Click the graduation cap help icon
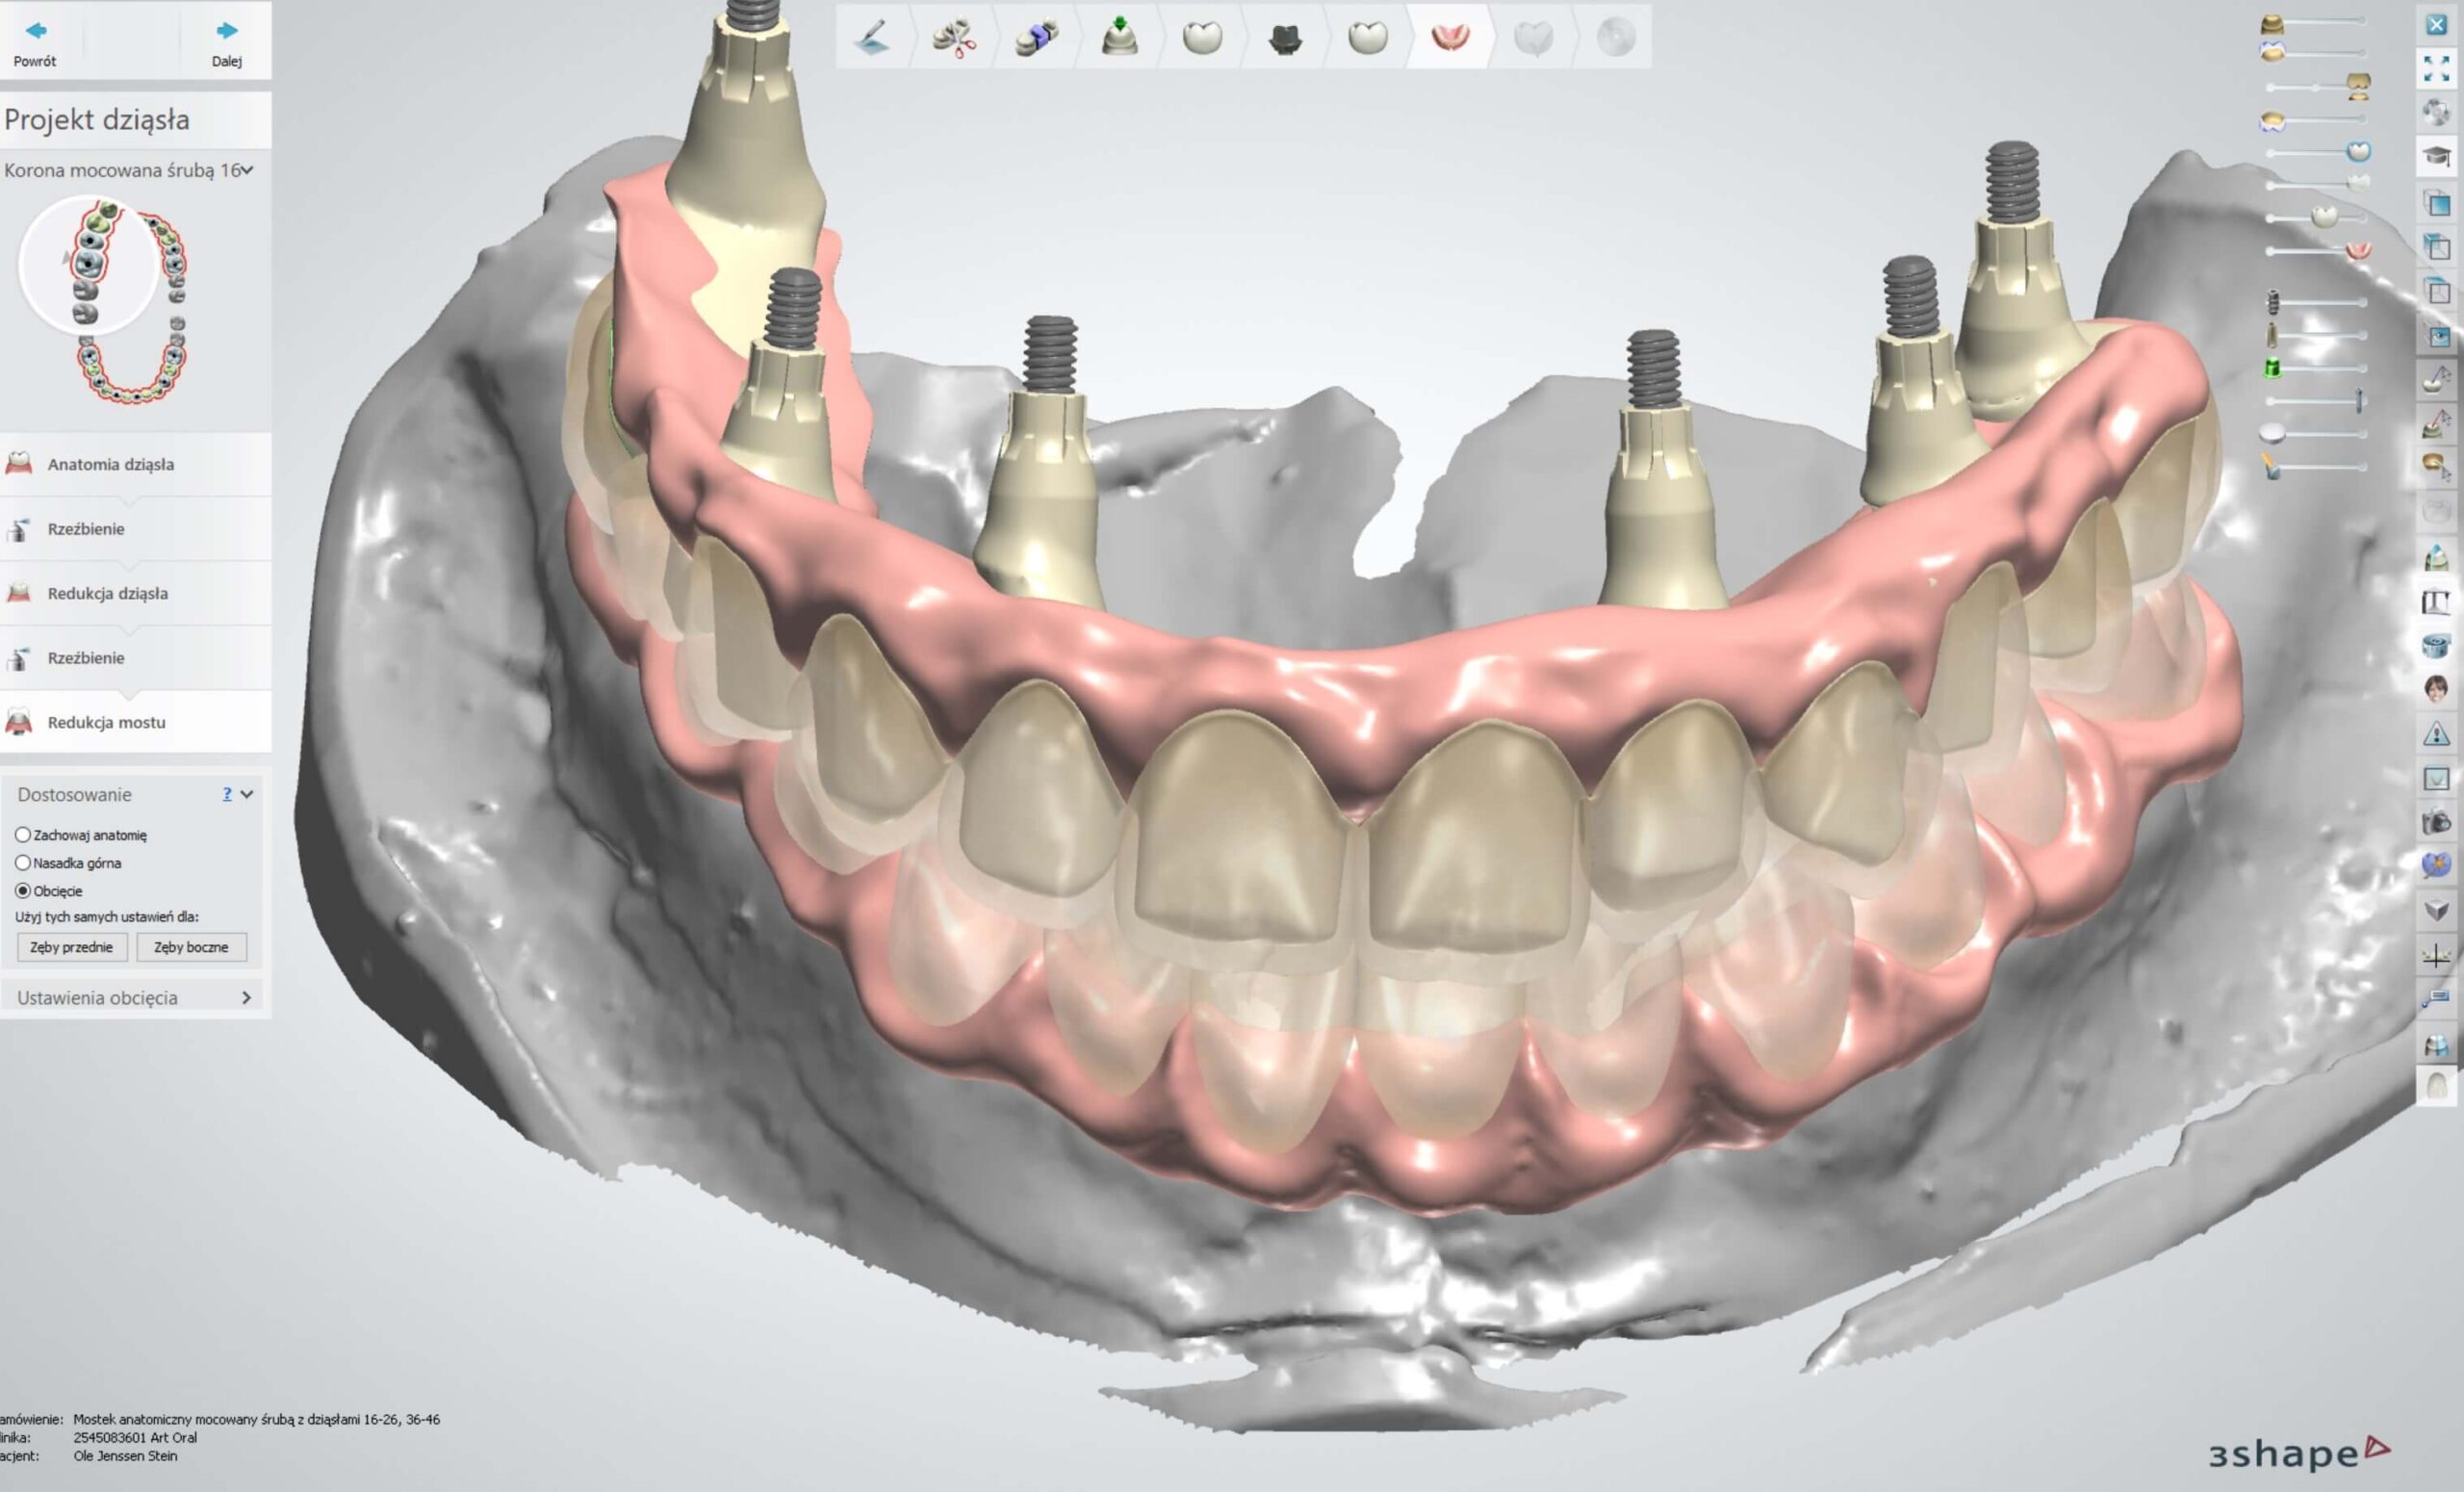This screenshot has width=2464, height=1492. pyautogui.click(x=2436, y=156)
